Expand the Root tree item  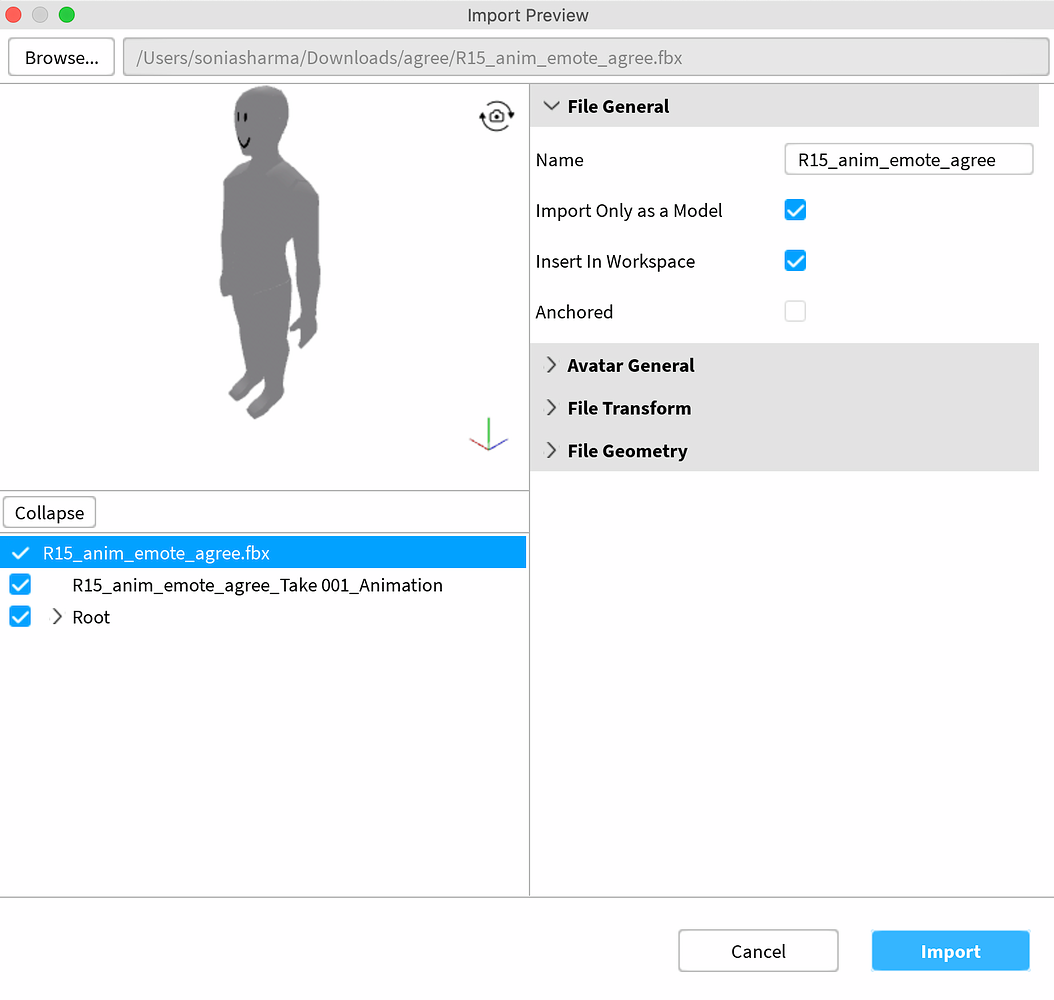point(56,616)
